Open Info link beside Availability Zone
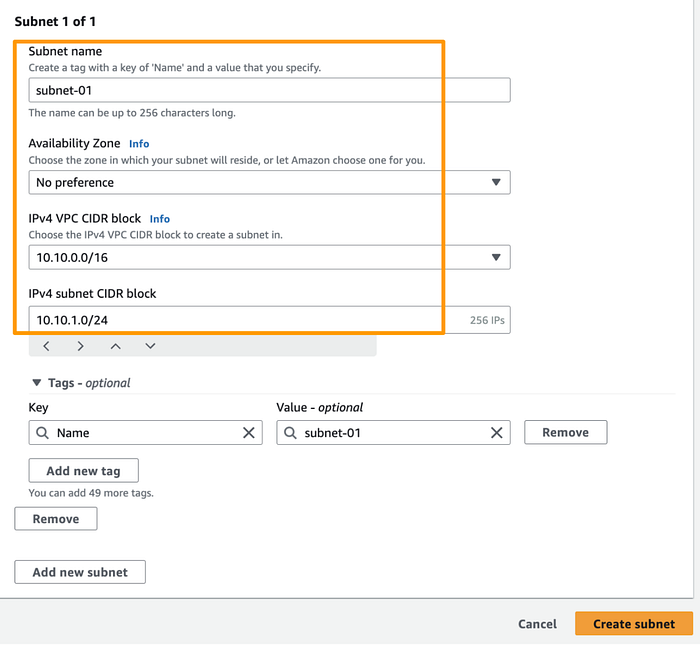Viewport: 700px width, 650px height. click(x=139, y=144)
